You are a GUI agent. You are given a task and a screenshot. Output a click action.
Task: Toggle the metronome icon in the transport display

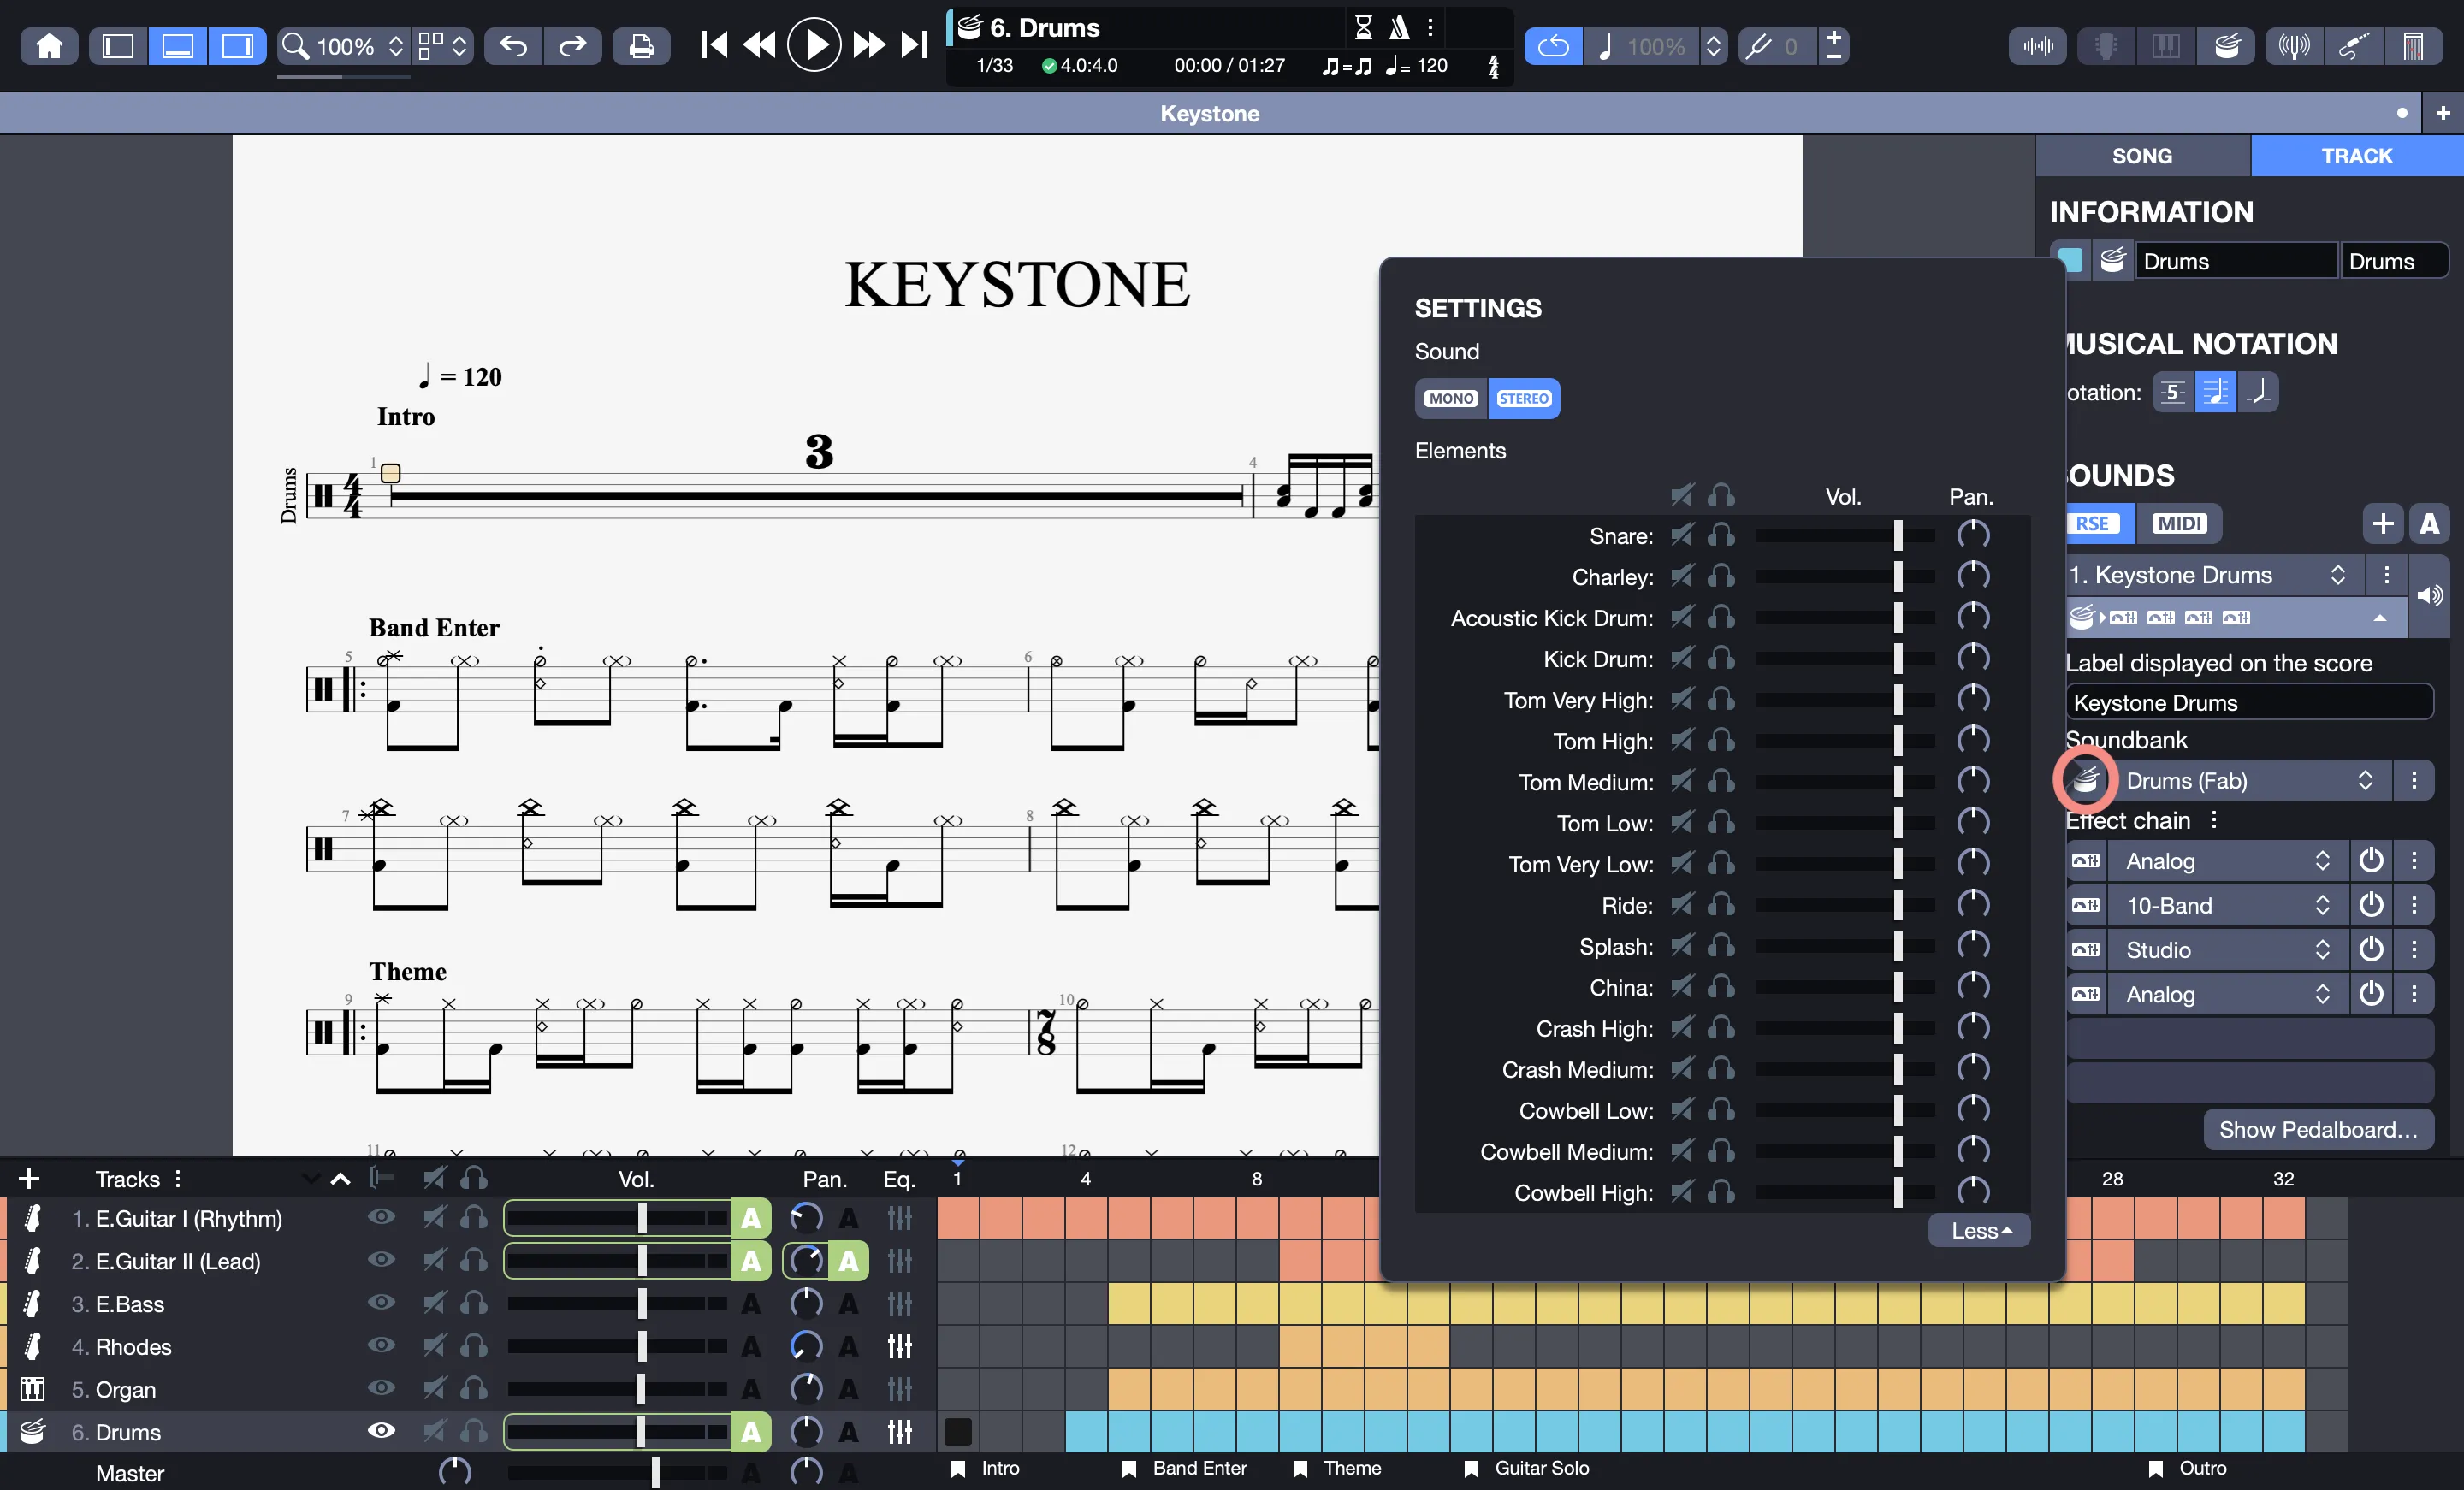1399,27
